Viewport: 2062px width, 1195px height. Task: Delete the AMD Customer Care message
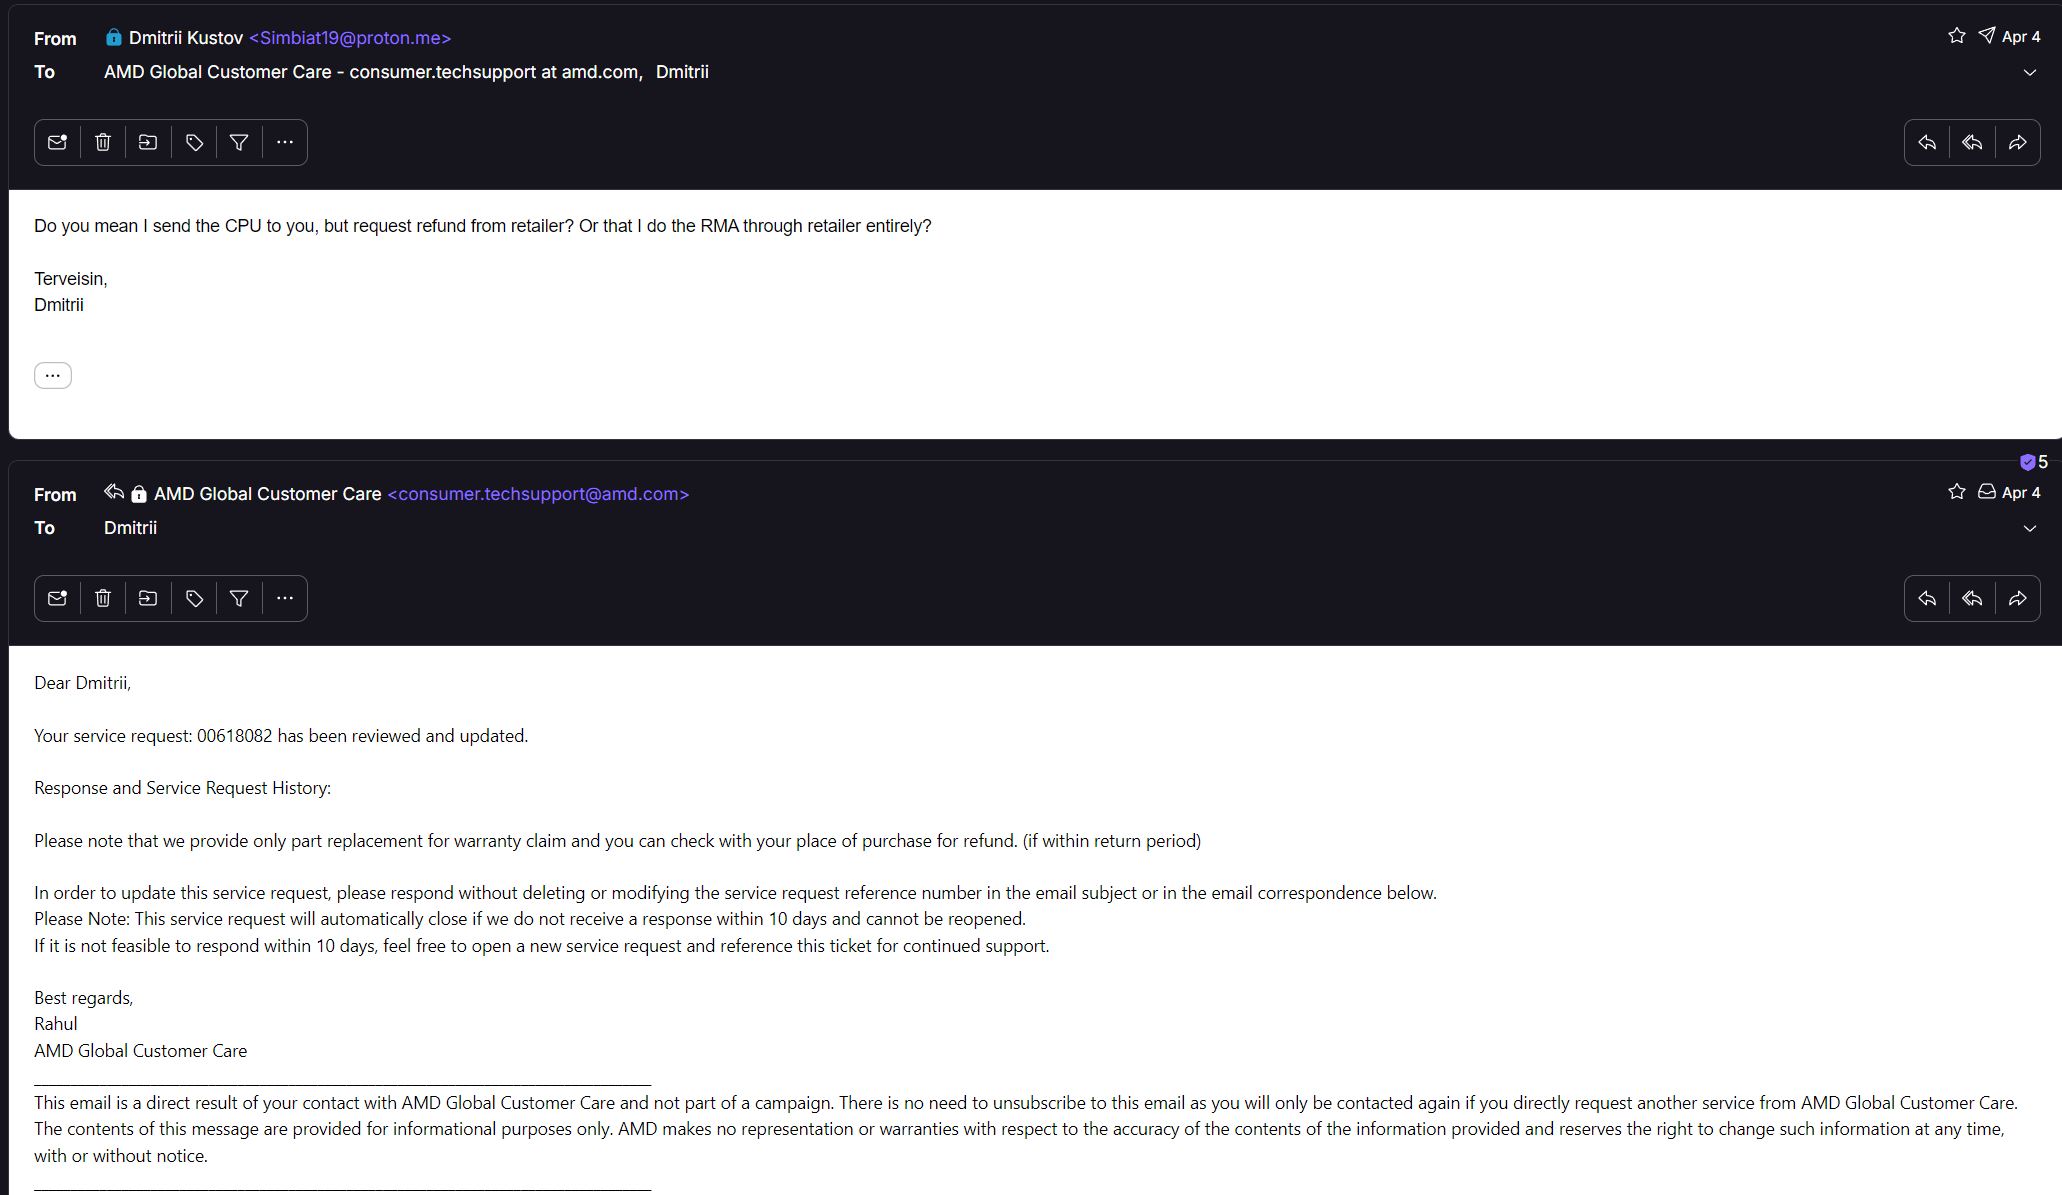pos(103,598)
